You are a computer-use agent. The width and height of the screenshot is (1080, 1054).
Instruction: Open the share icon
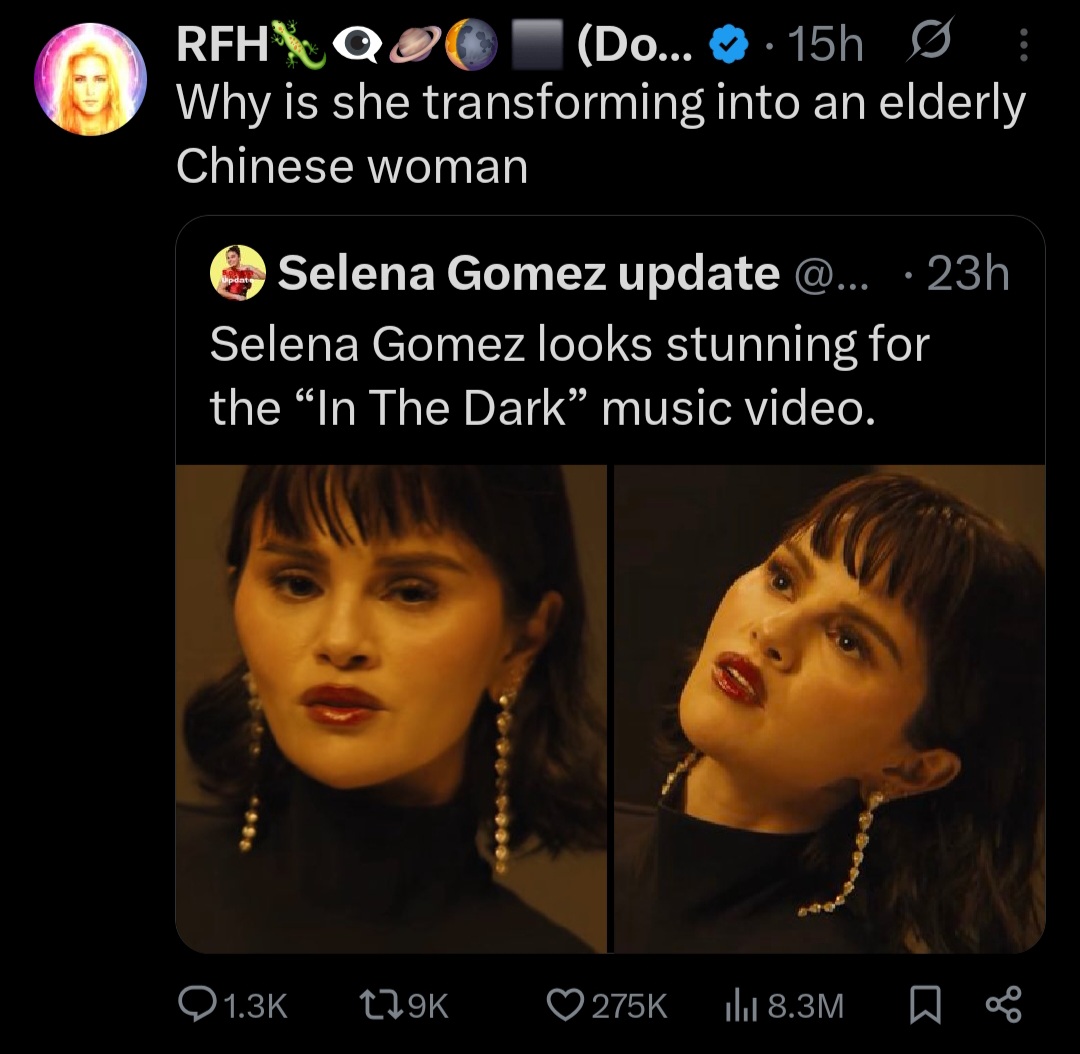1003,1006
